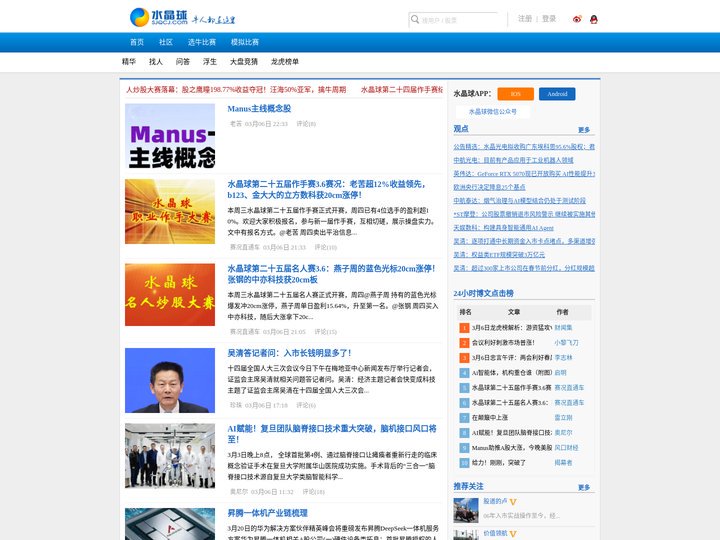Open ranked article 在颠簸中上涨
Viewport: 720px width, 540px height.
[x=490, y=418]
